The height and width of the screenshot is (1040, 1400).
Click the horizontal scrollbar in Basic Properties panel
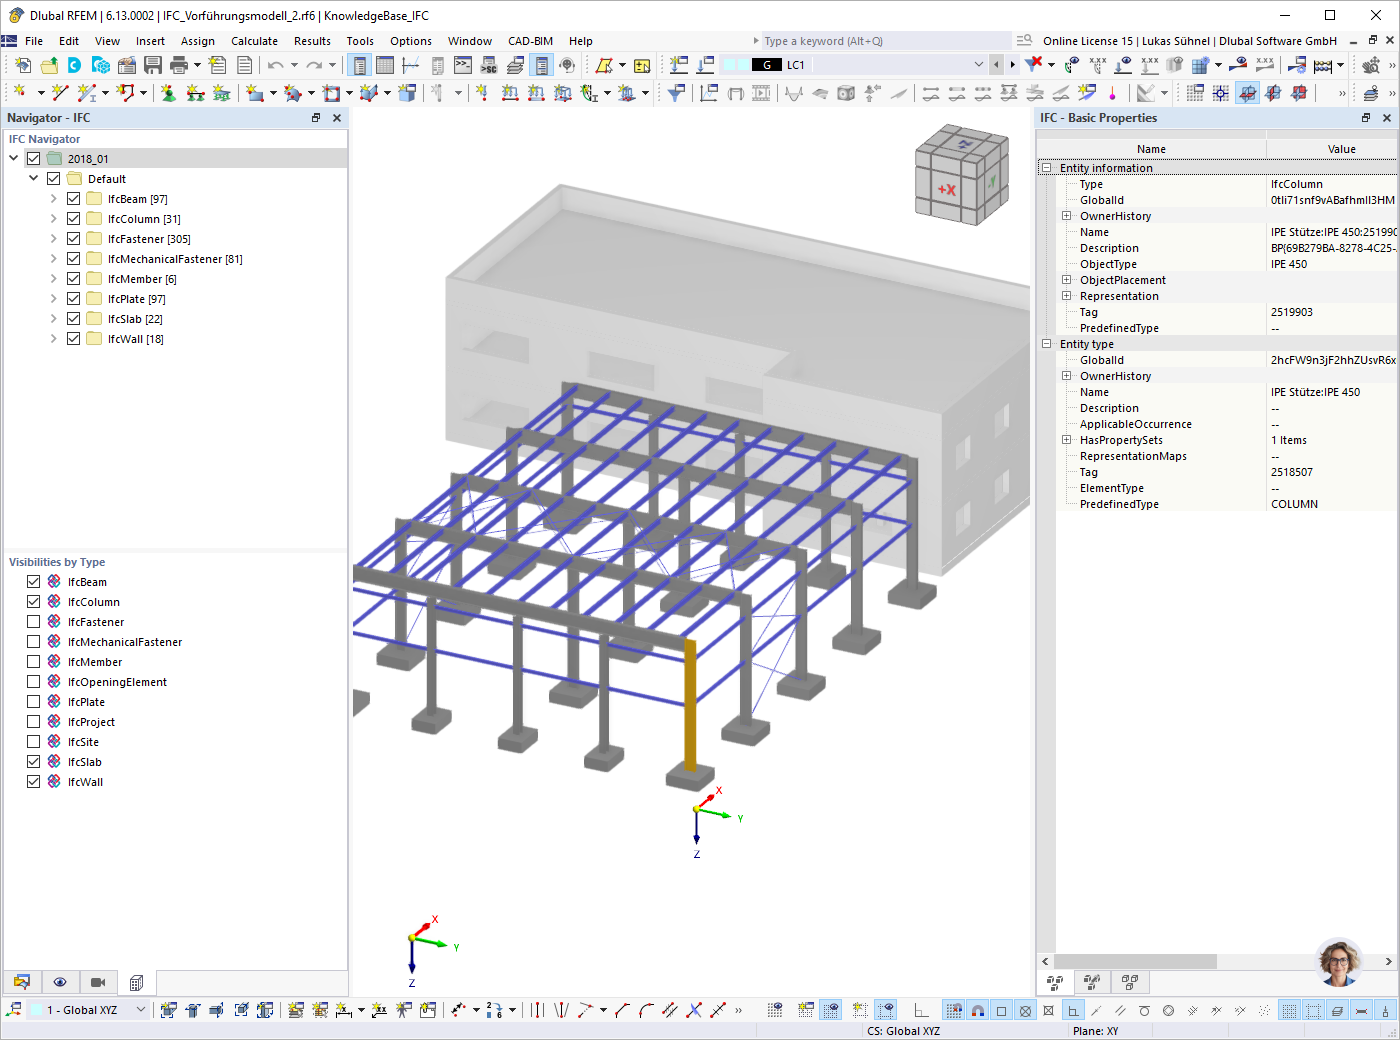point(1134,962)
